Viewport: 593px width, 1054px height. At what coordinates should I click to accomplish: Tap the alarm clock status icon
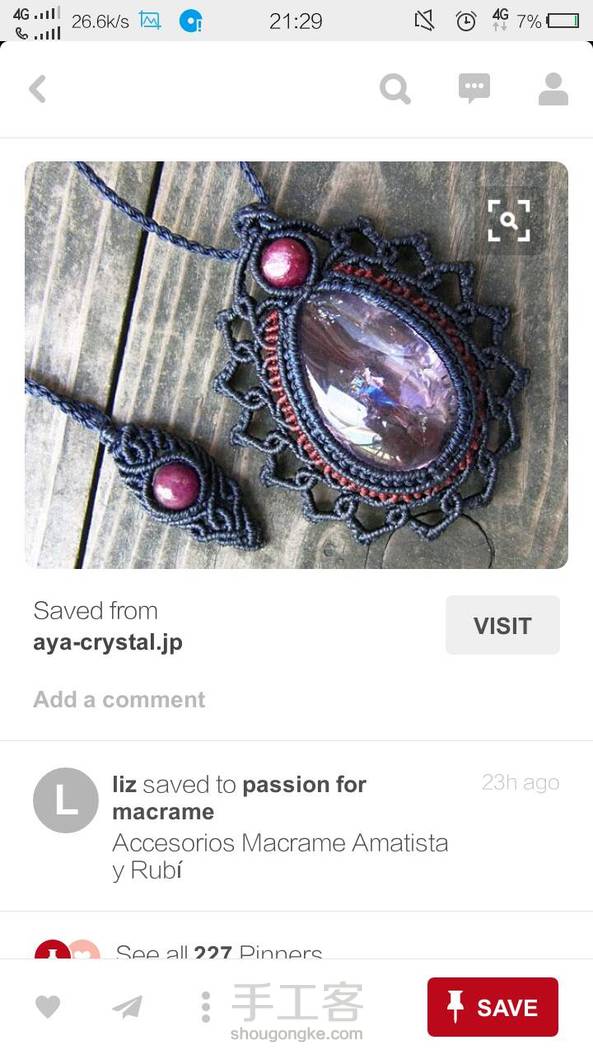click(465, 22)
